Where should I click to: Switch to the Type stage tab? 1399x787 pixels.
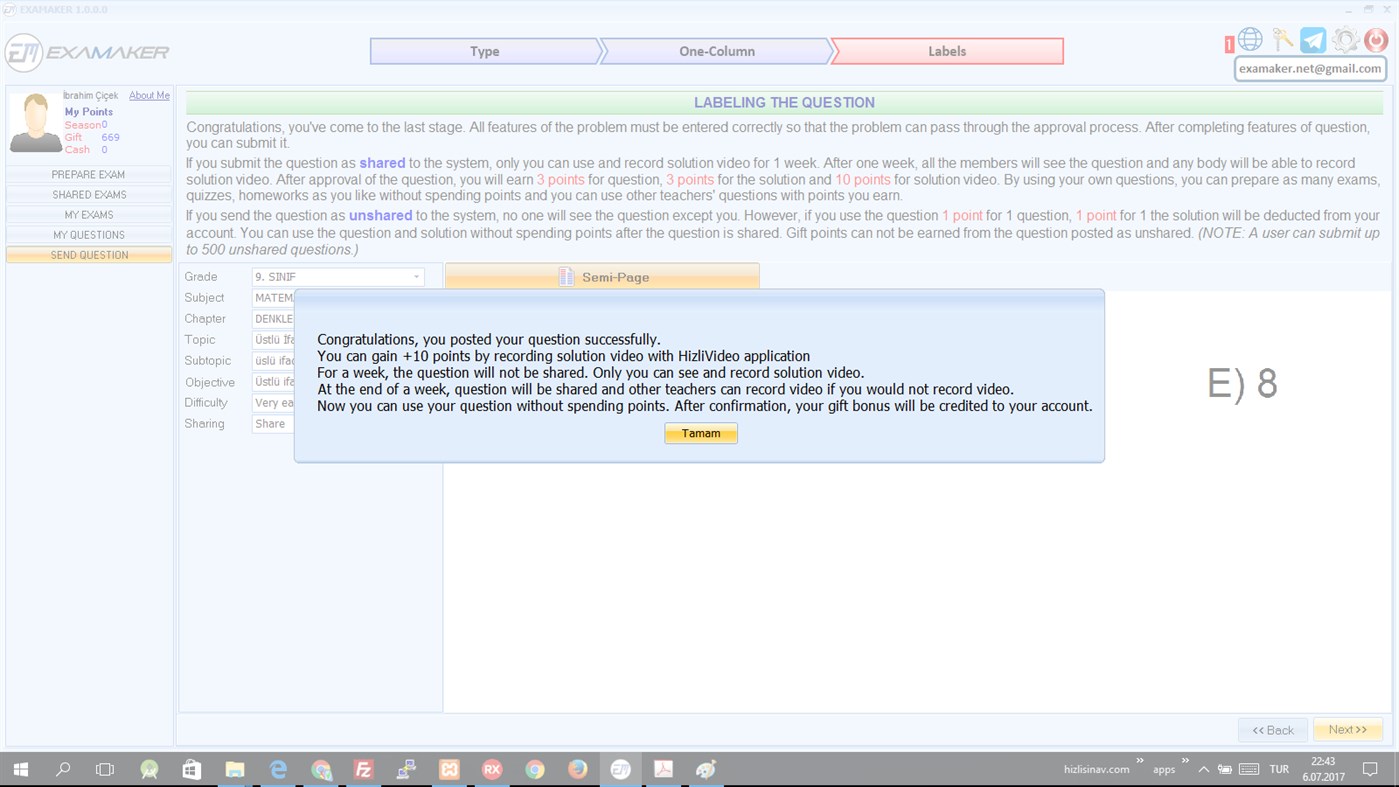coord(487,50)
